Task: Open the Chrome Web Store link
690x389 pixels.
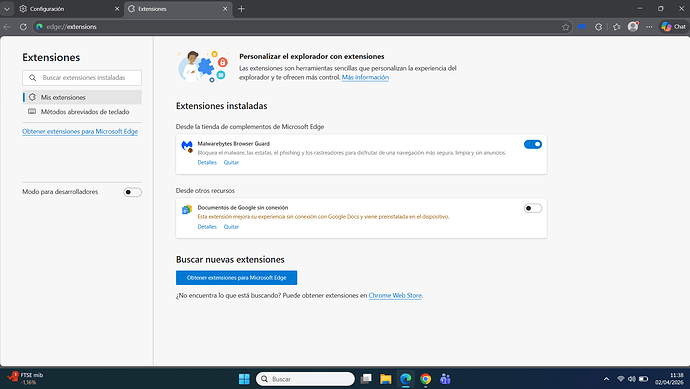Action: 395,296
